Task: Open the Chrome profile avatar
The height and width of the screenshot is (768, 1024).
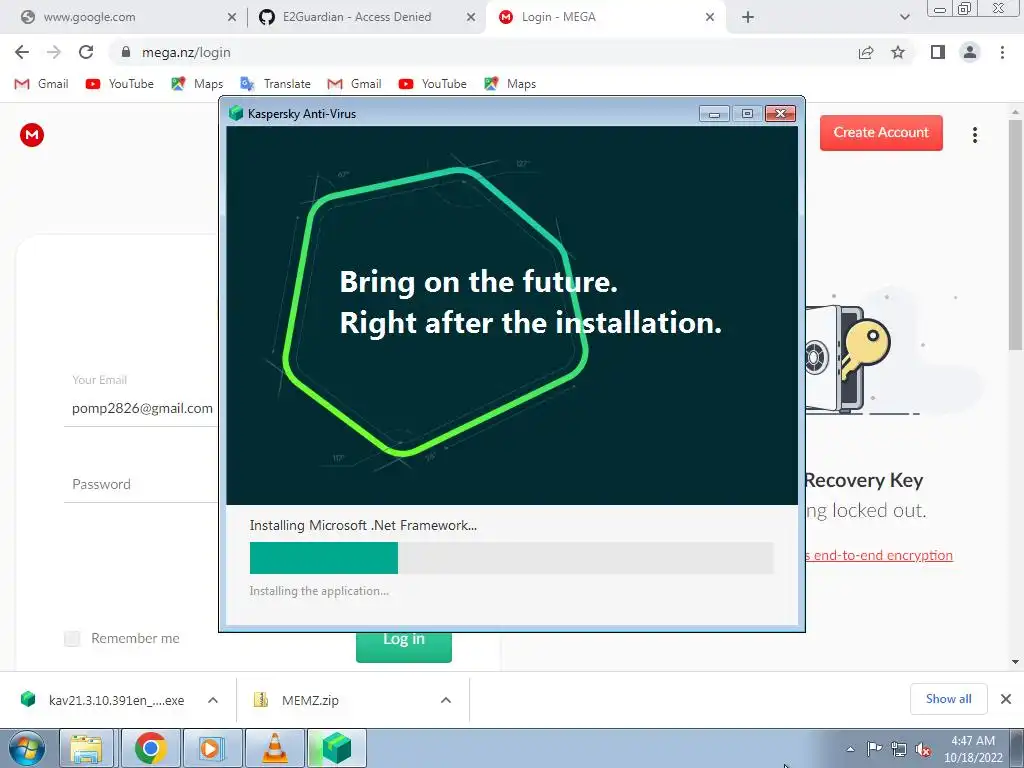Action: coord(970,52)
